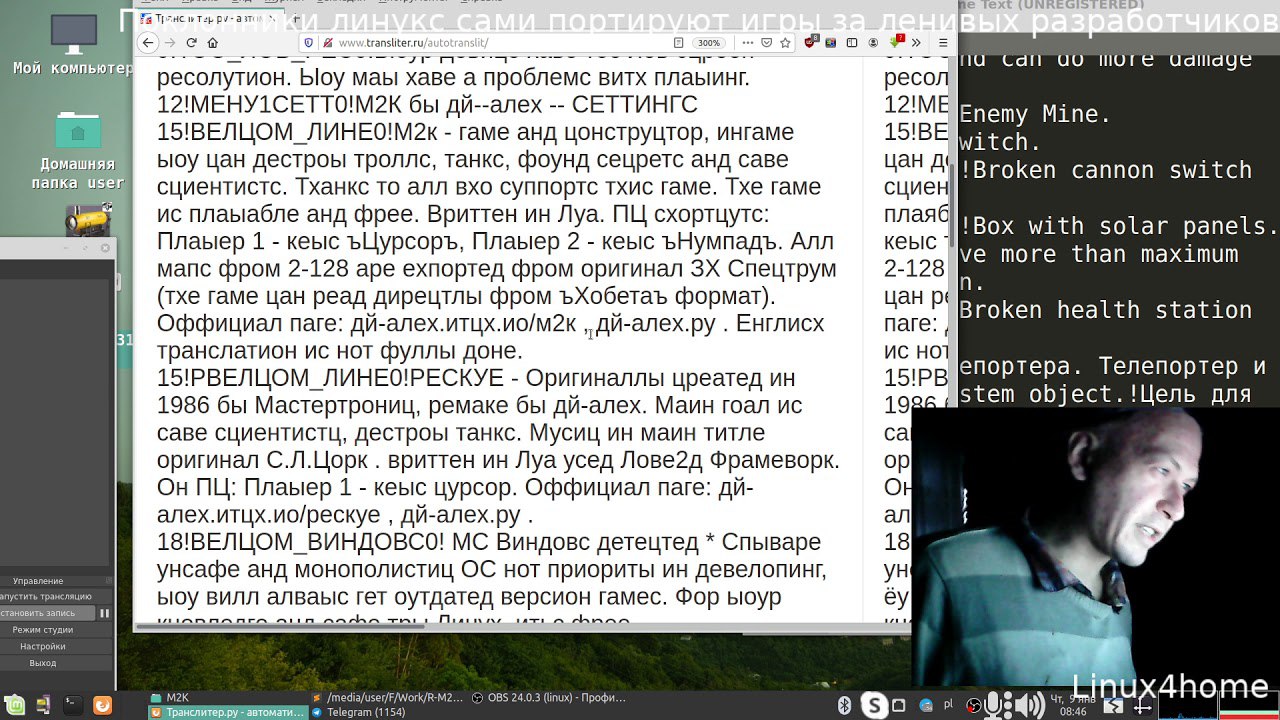Switch to M2K taskbar window
Viewport: 1280px width, 720px height.
(x=230, y=698)
